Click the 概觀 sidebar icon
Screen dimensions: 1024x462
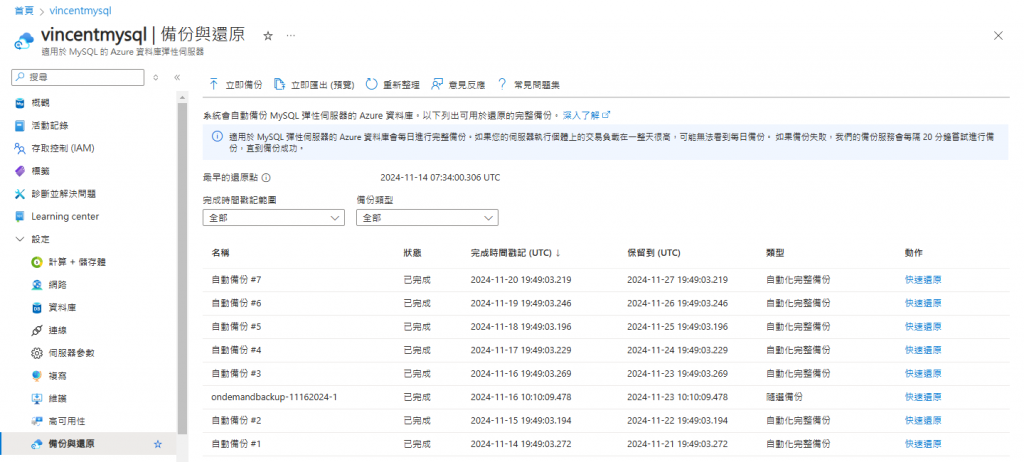20,103
